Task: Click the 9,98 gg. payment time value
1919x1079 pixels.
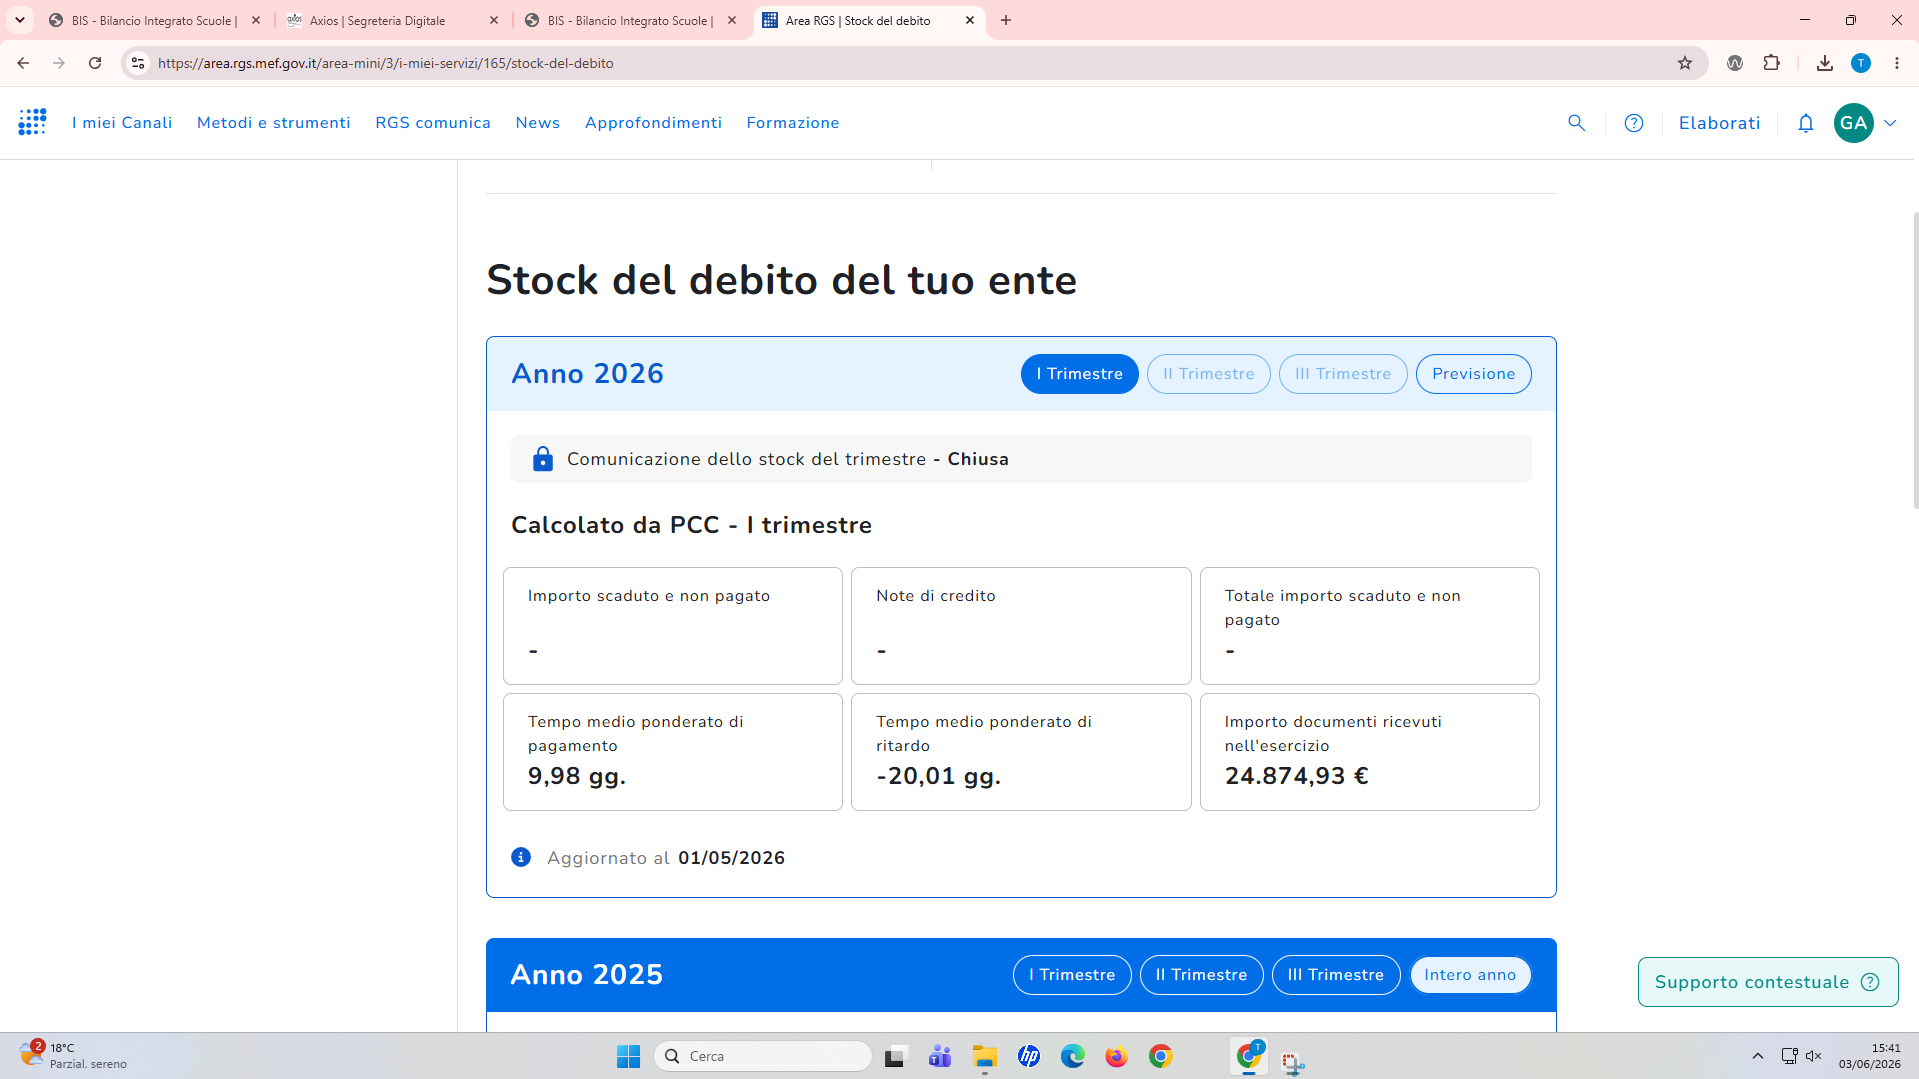Action: [x=577, y=776]
